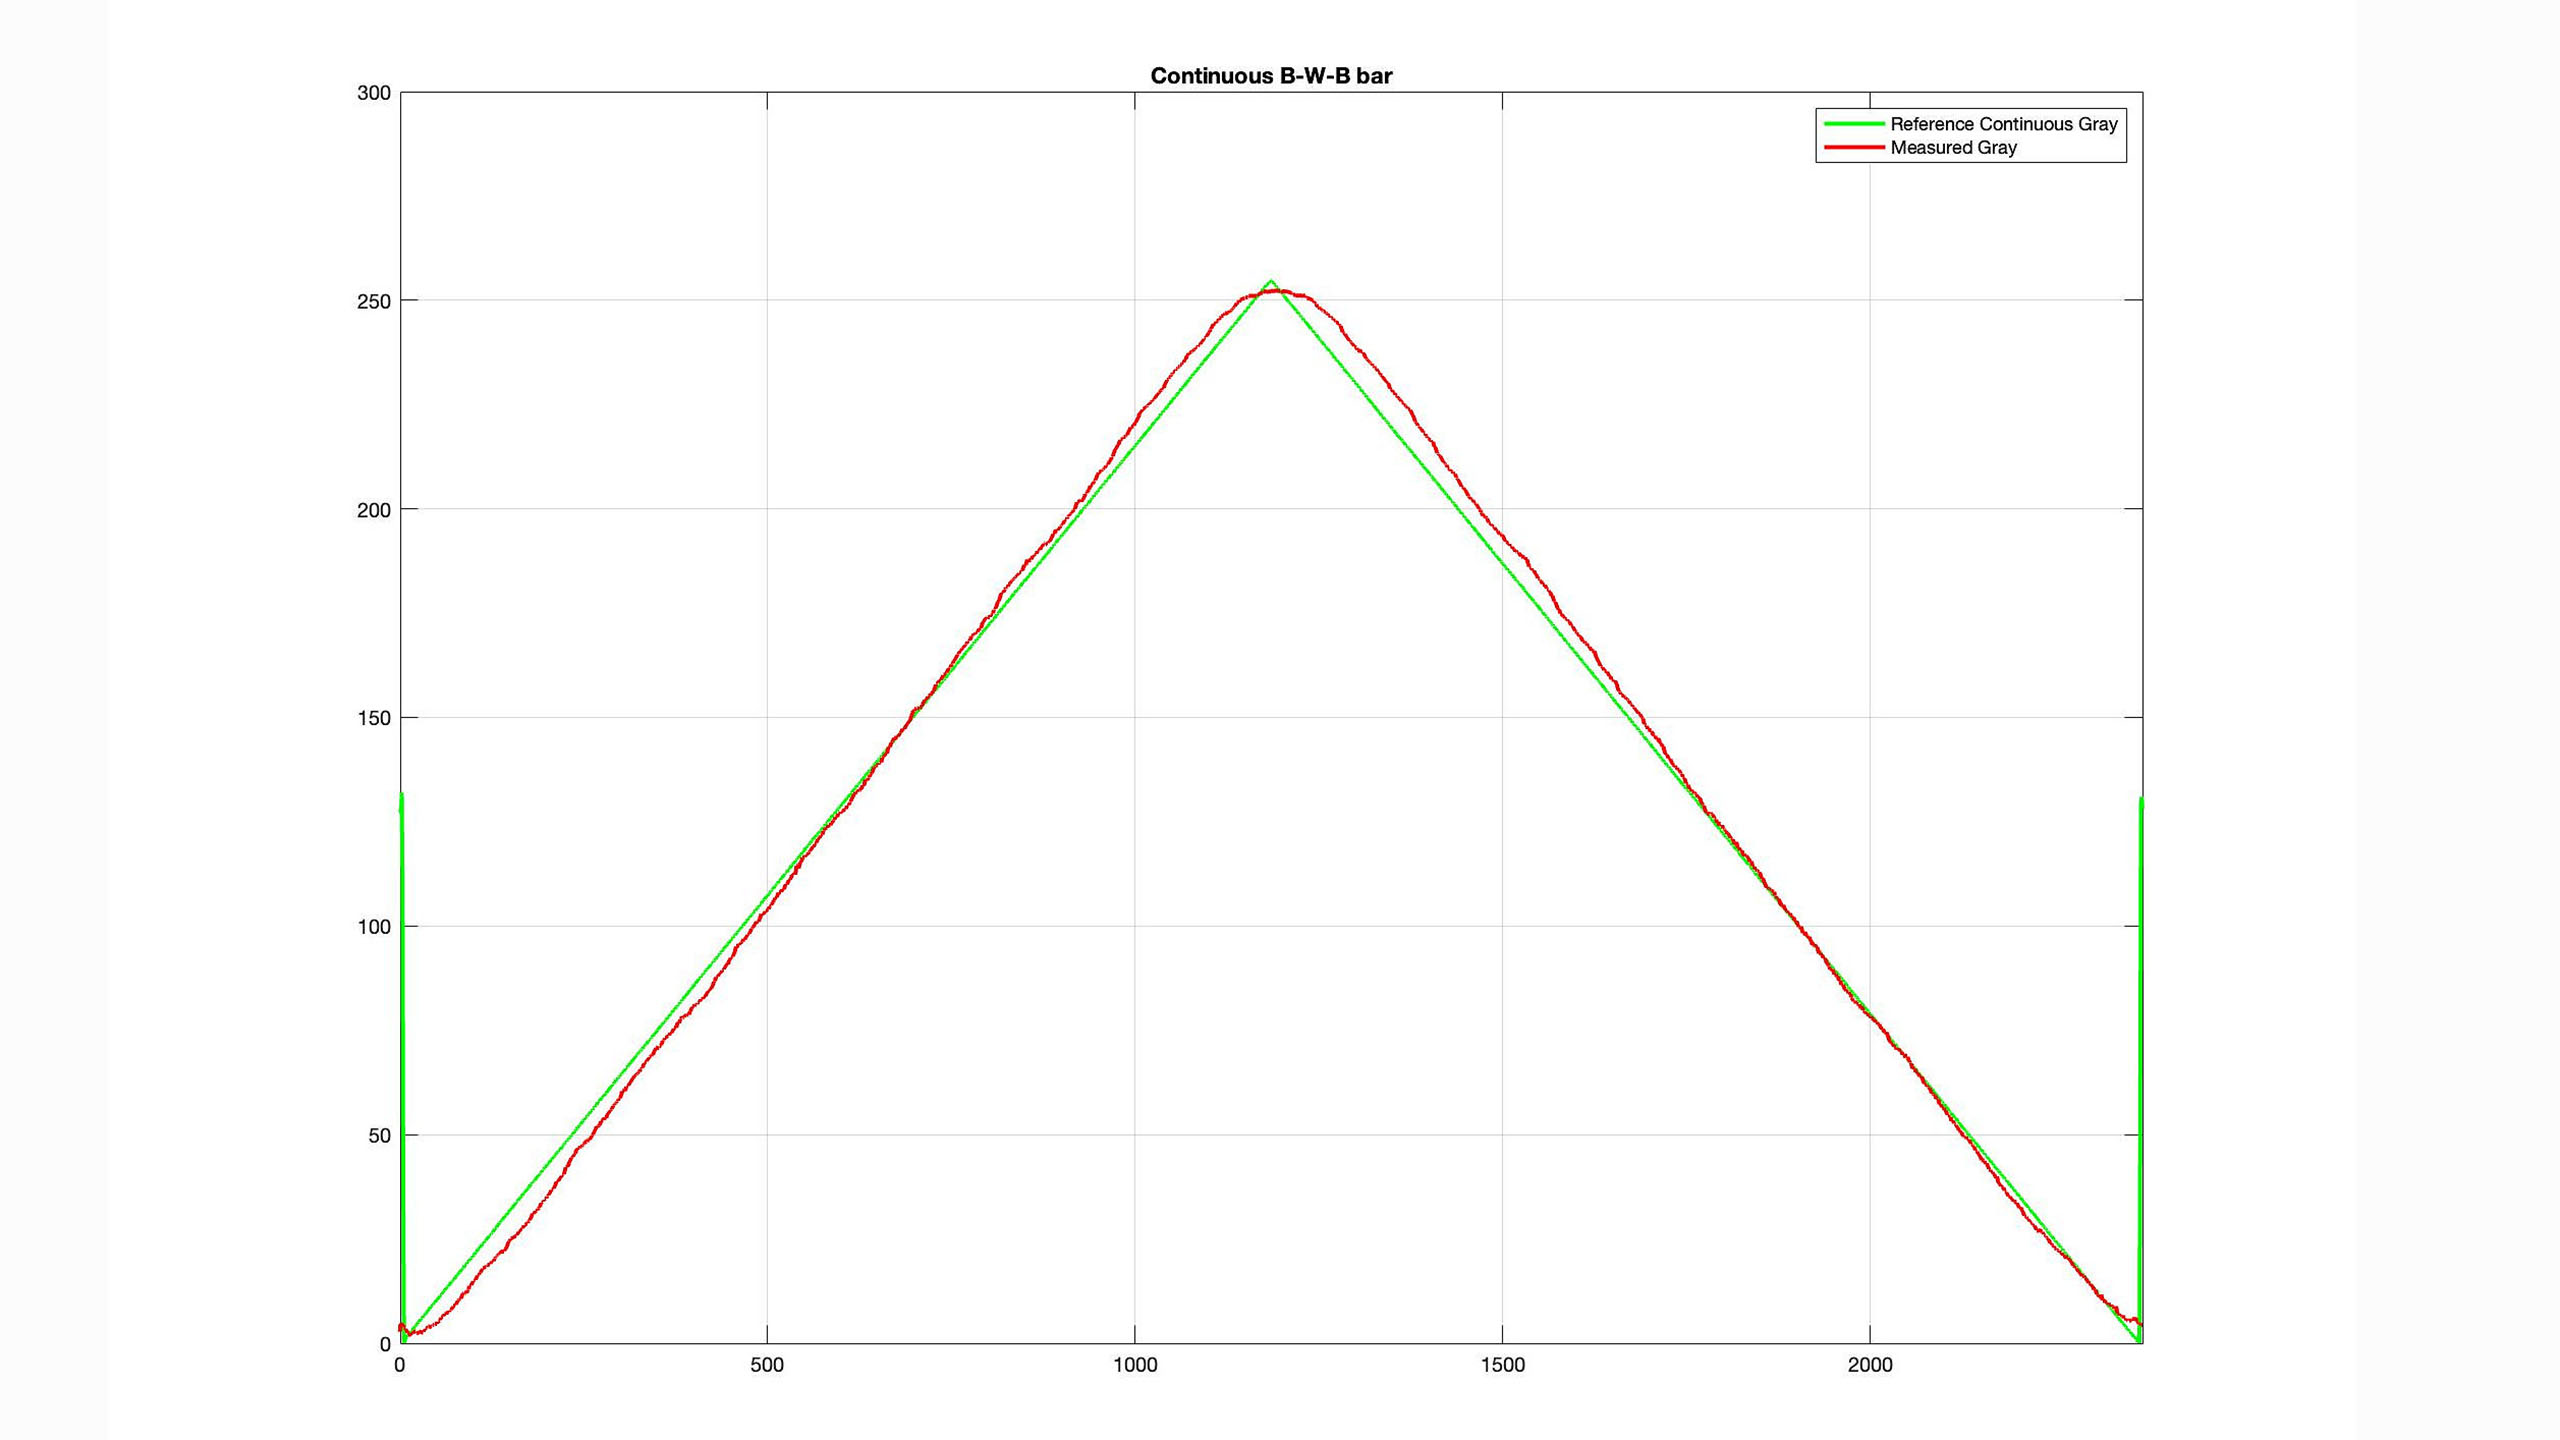Click the red legend line sample

[1853, 148]
